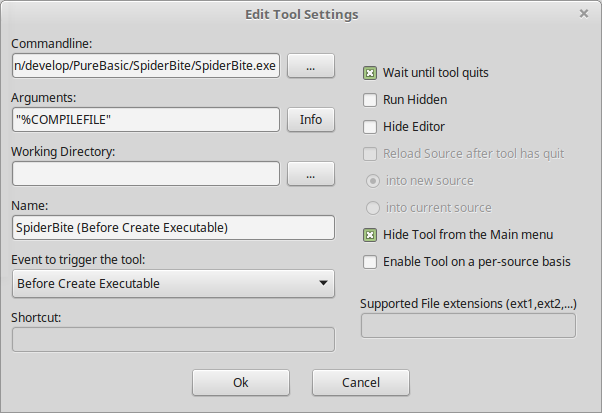602x413 pixels.
Task: Select the into new source radio option
Action: point(373,181)
